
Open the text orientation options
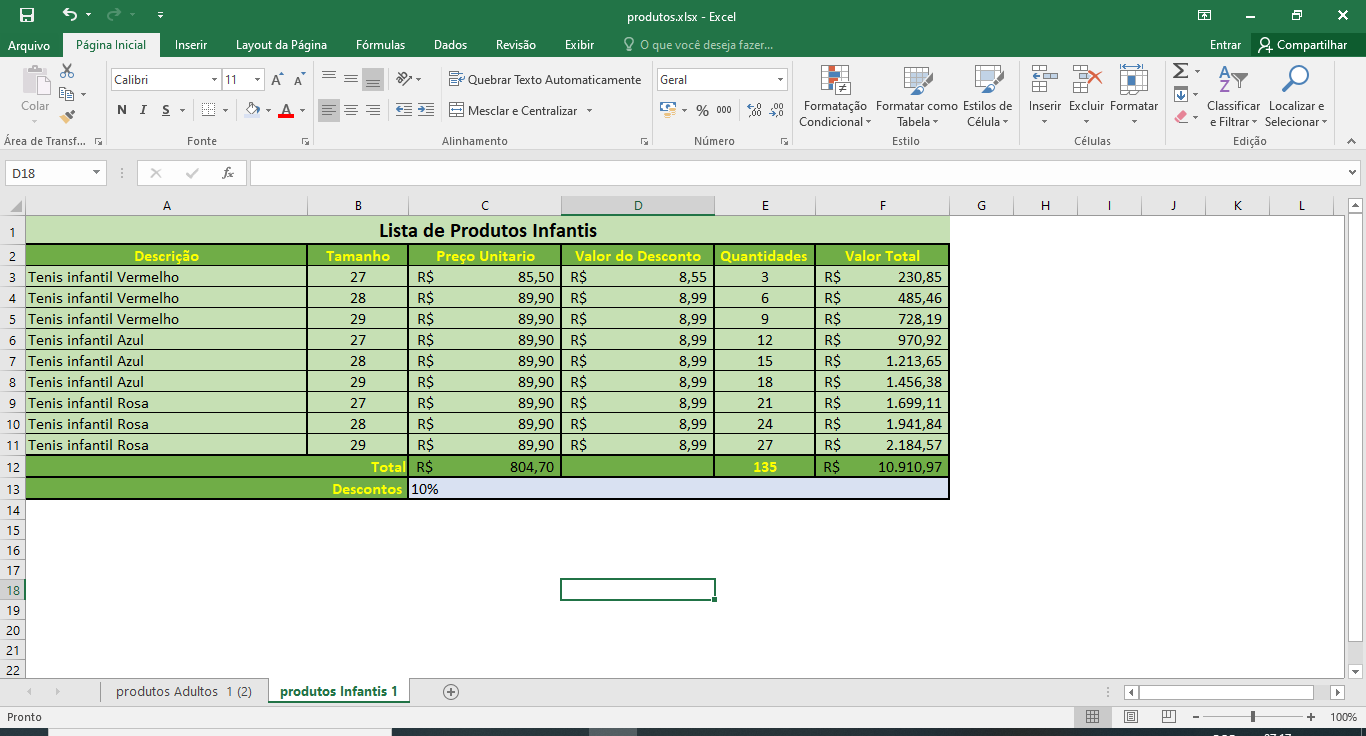coord(408,79)
